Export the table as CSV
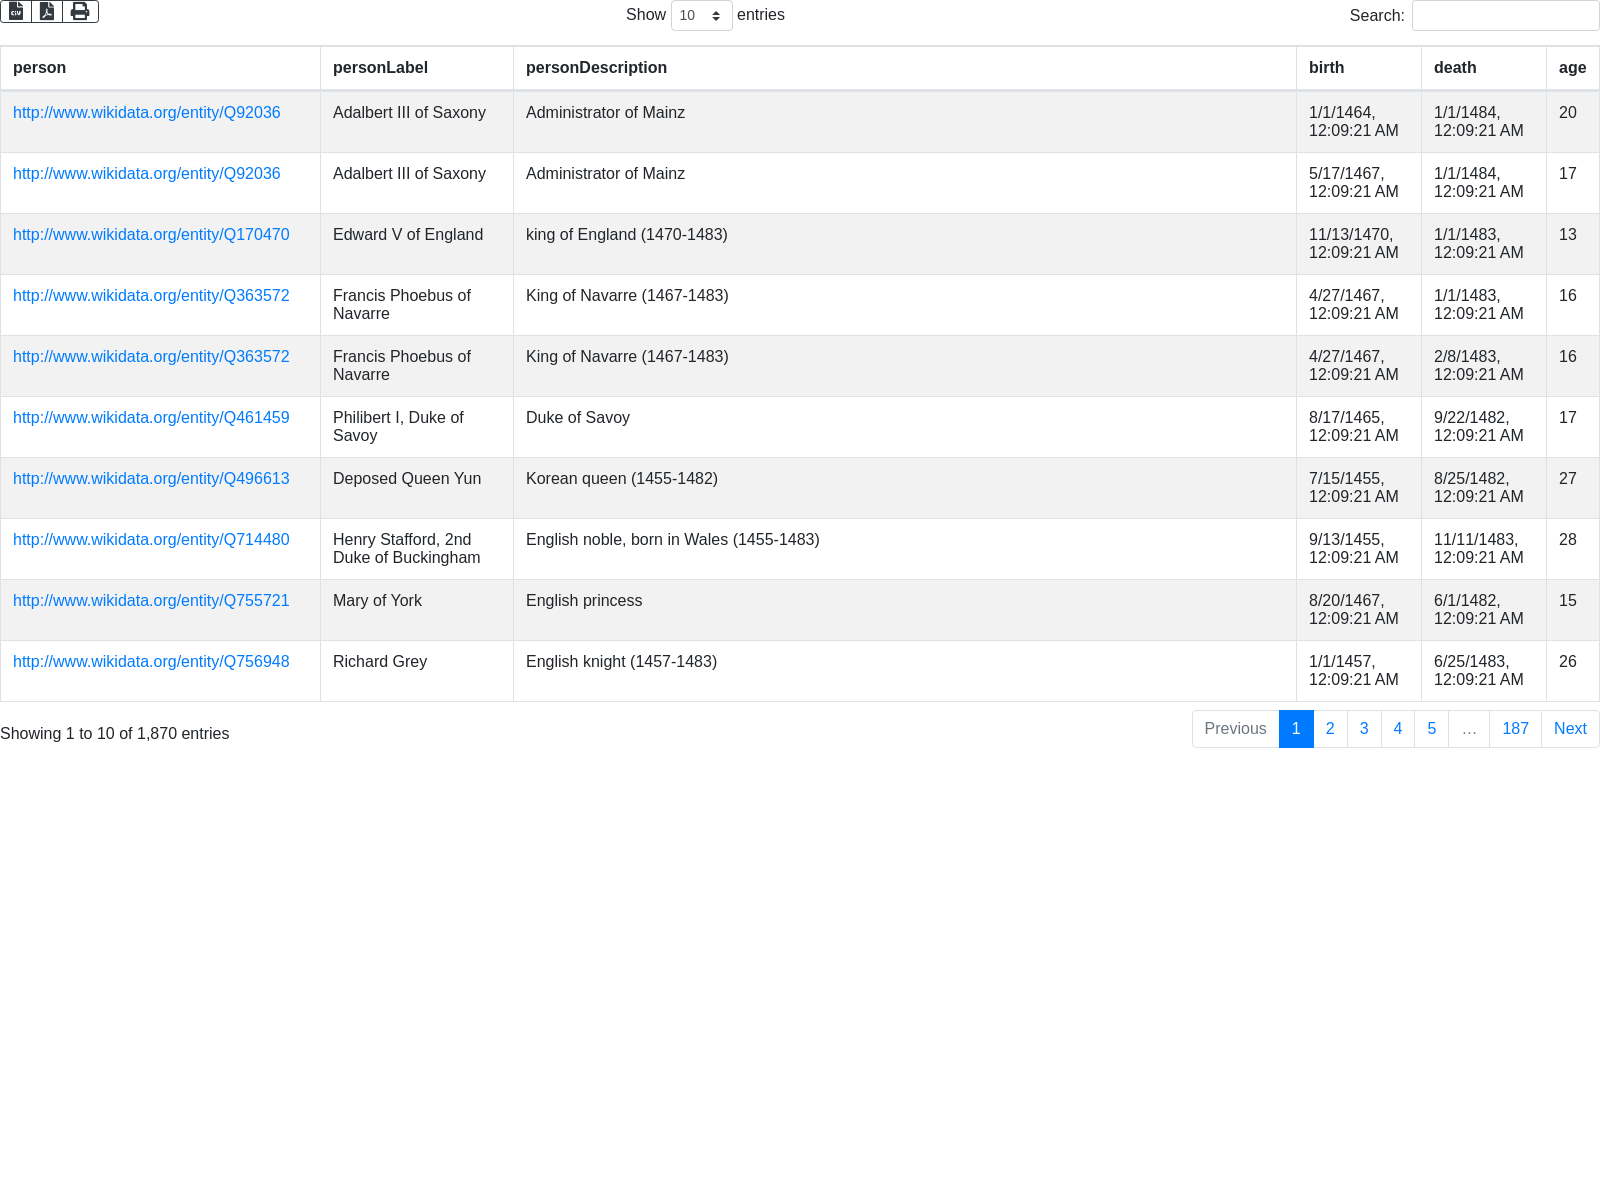The width and height of the screenshot is (1600, 1200). point(16,12)
